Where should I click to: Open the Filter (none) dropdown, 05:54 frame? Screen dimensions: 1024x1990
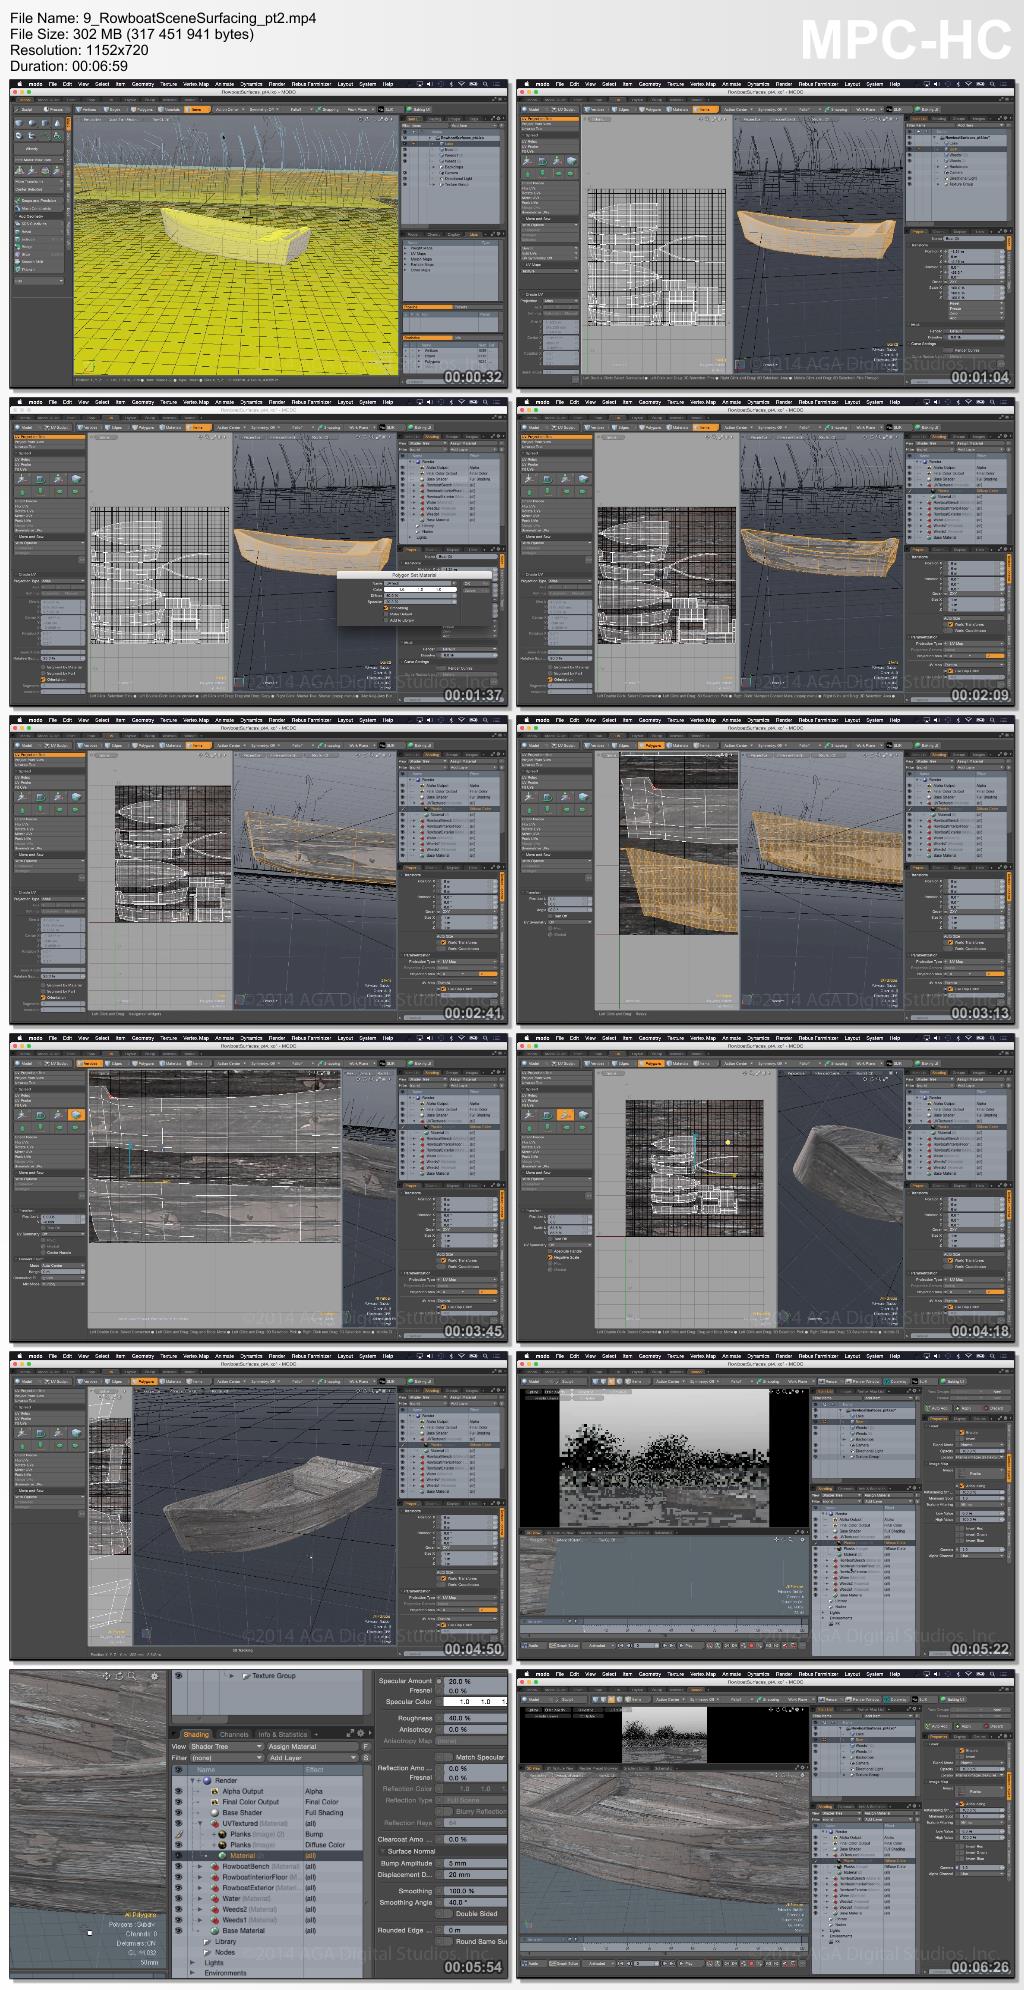point(227,1758)
